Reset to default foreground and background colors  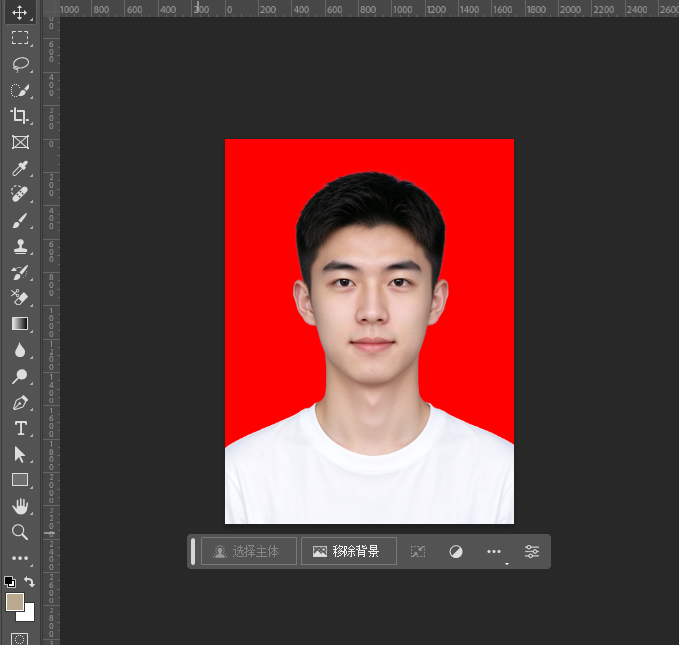(10, 582)
